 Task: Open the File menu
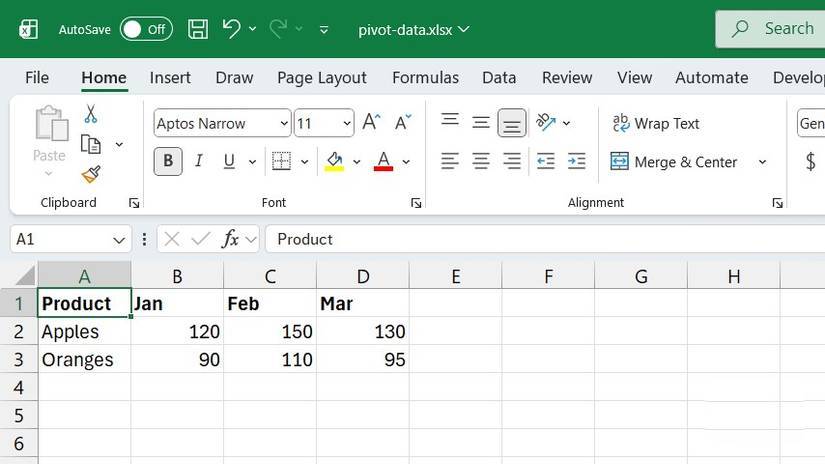[37, 77]
